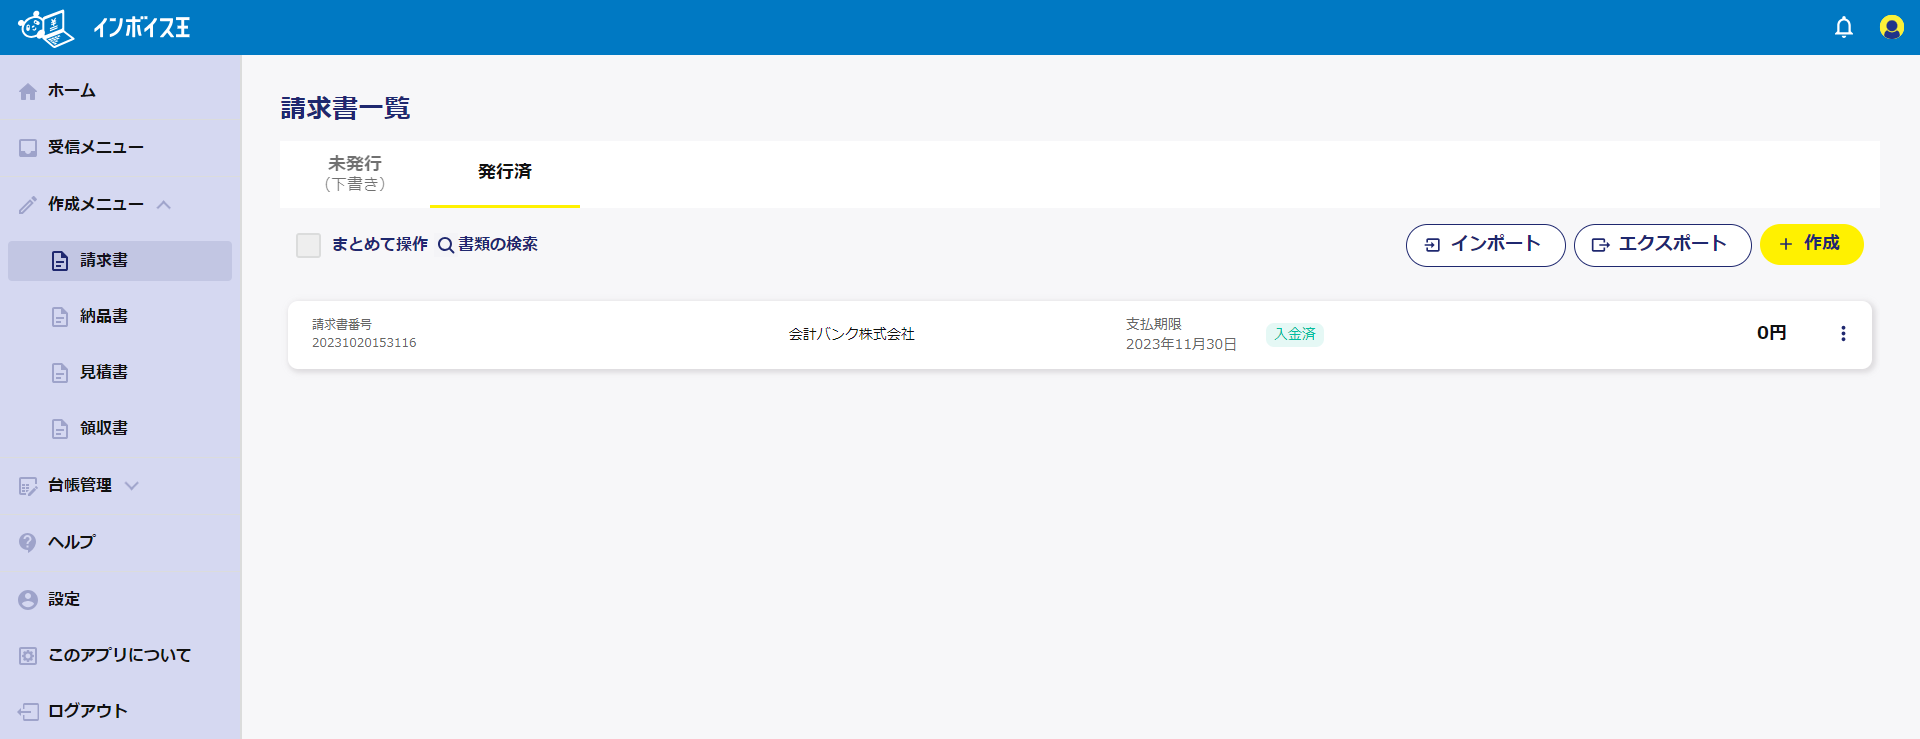Click the home icon in sidebar
This screenshot has width=1920, height=739.
tap(28, 91)
